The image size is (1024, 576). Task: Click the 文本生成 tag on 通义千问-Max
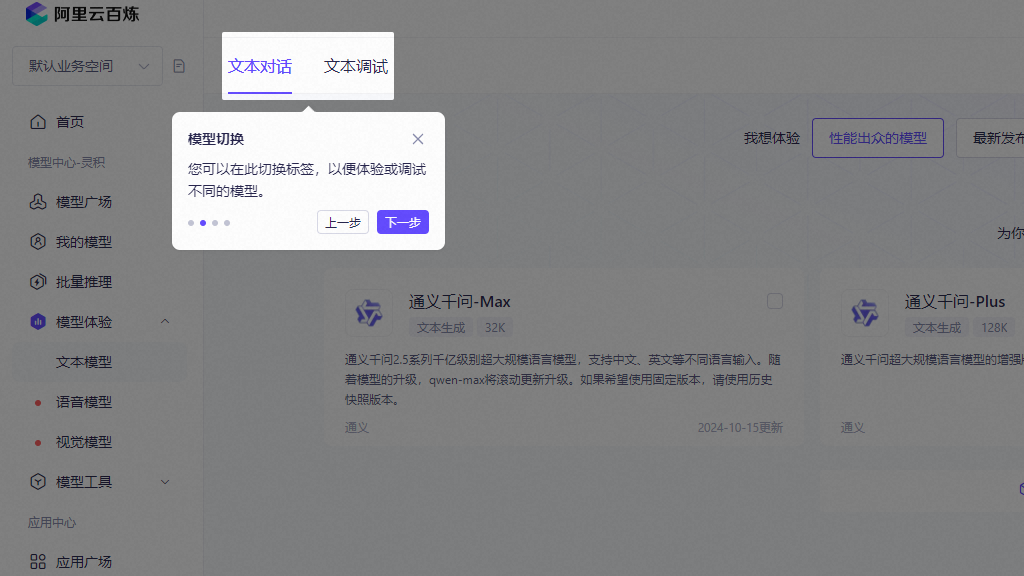point(441,328)
